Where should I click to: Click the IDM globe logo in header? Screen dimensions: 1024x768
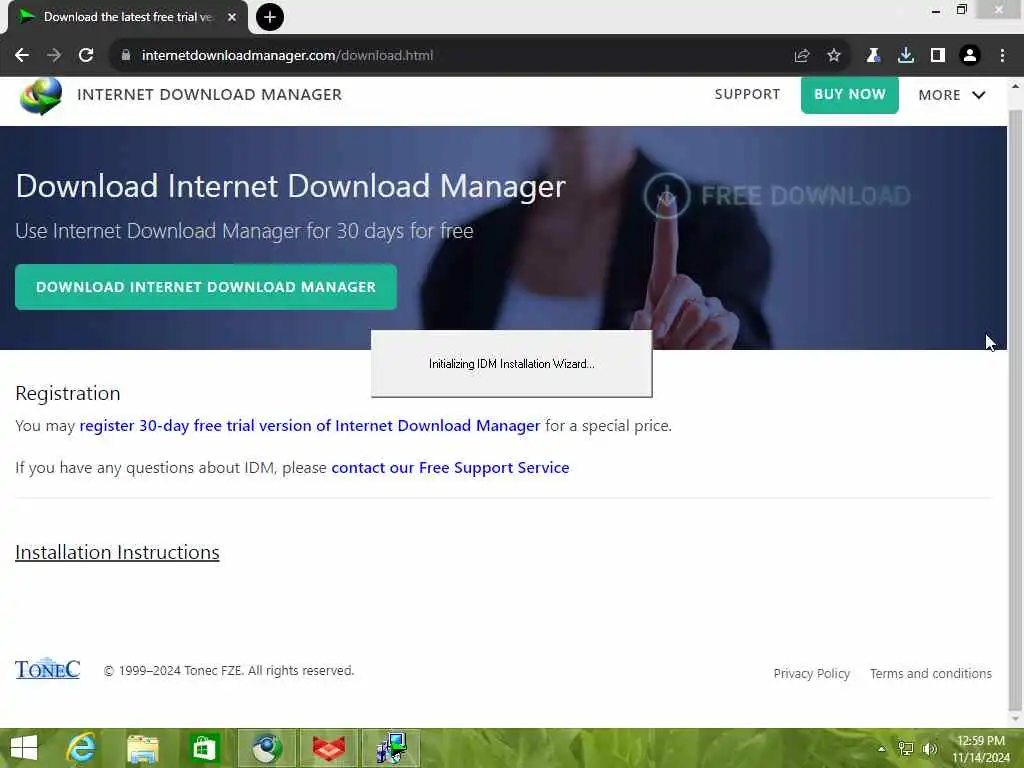[41, 96]
